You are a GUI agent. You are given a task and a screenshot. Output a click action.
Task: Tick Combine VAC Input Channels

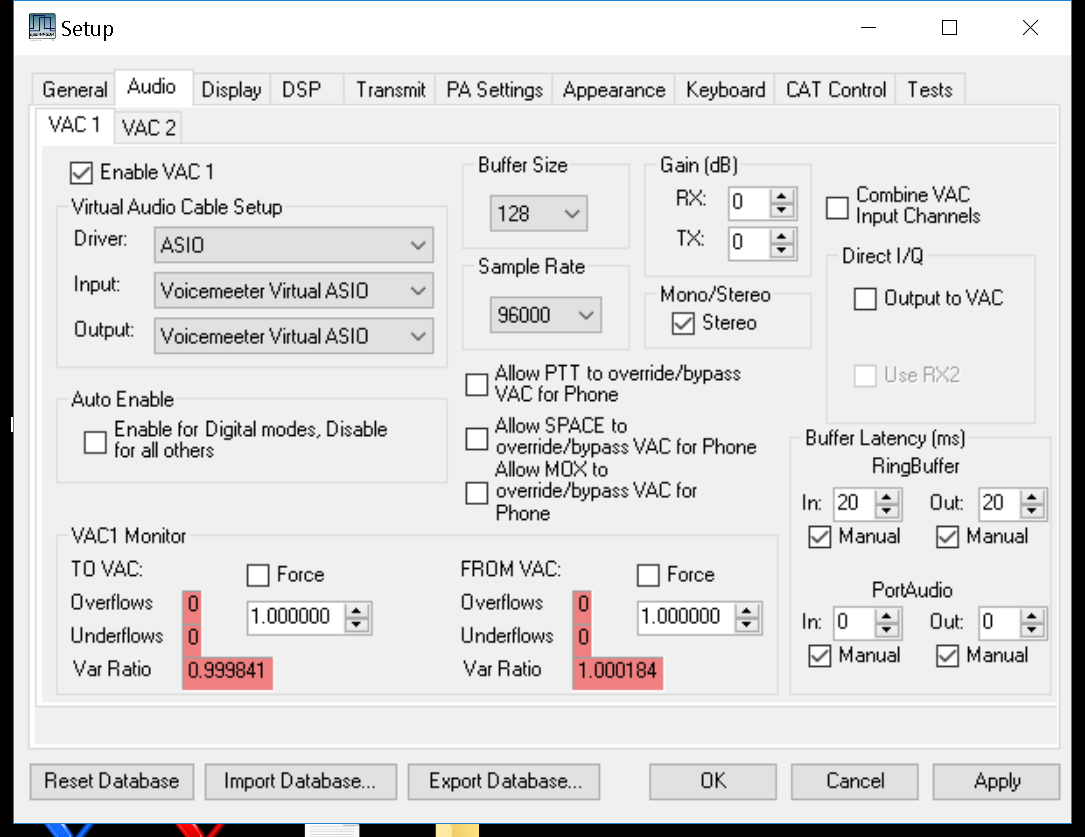tap(837, 207)
